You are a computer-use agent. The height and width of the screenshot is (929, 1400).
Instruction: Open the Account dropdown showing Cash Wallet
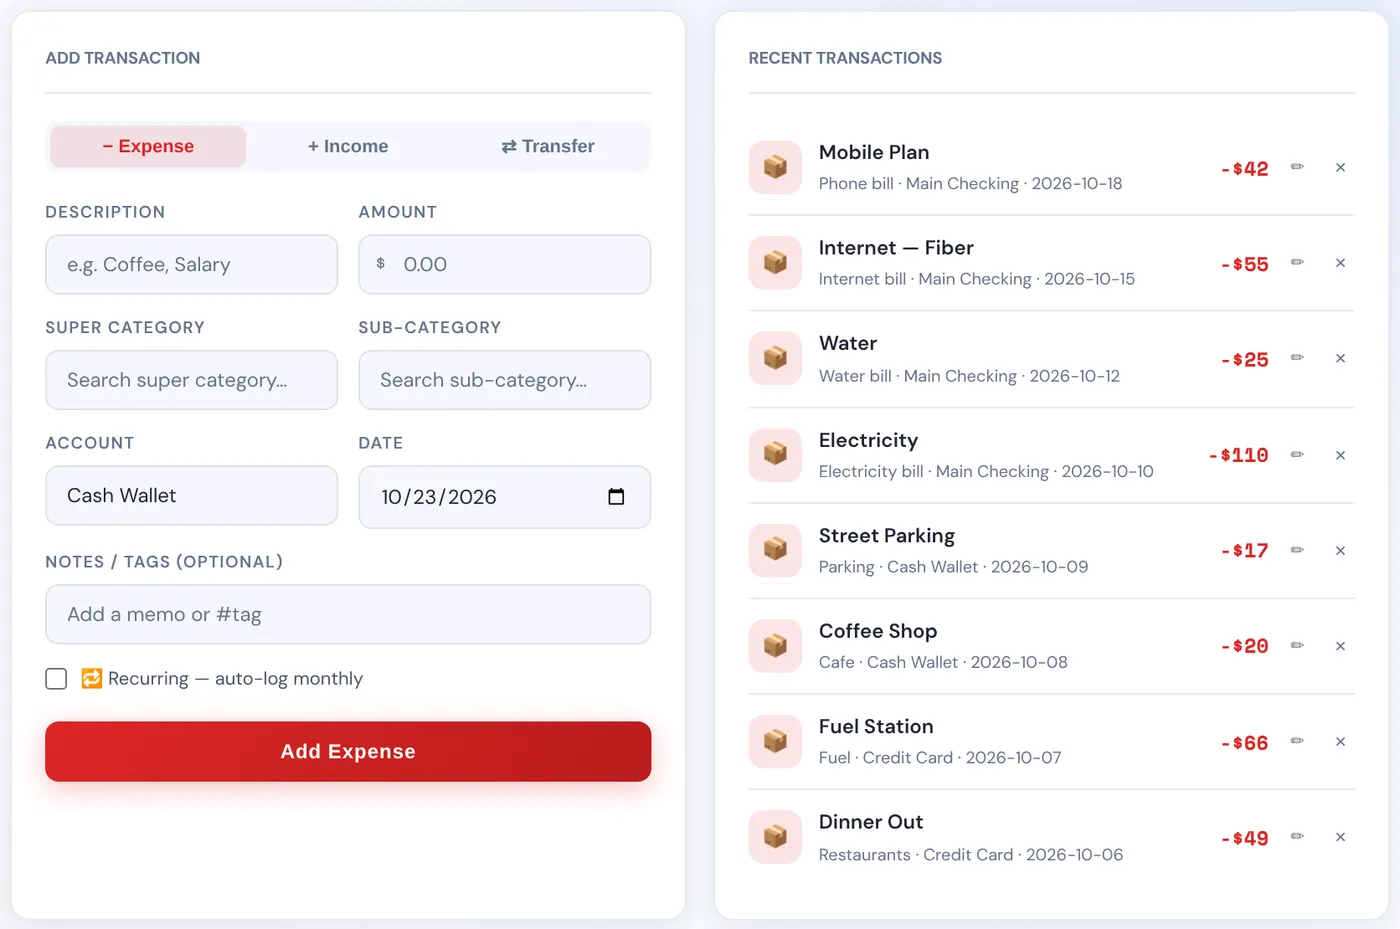pyautogui.click(x=191, y=496)
